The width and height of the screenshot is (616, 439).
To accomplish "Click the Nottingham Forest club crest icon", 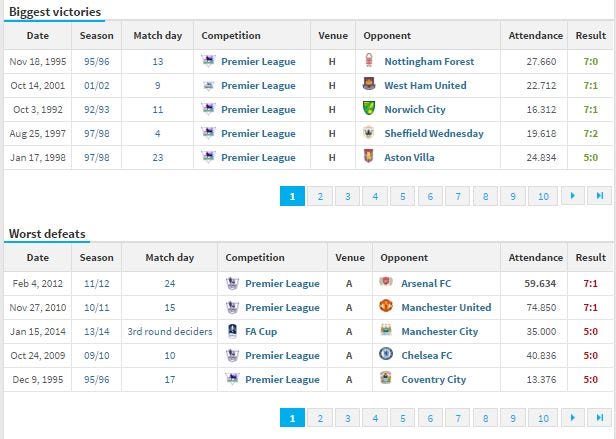I will point(369,61).
